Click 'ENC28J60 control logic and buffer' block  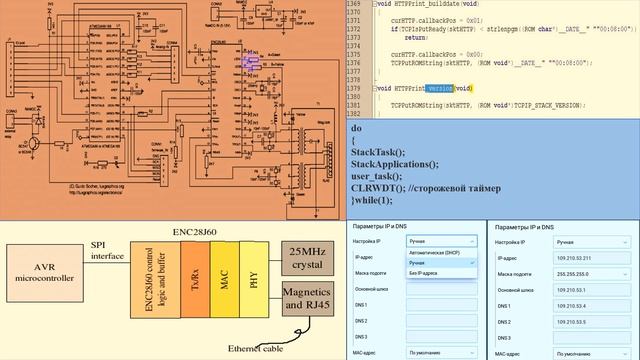click(x=155, y=280)
